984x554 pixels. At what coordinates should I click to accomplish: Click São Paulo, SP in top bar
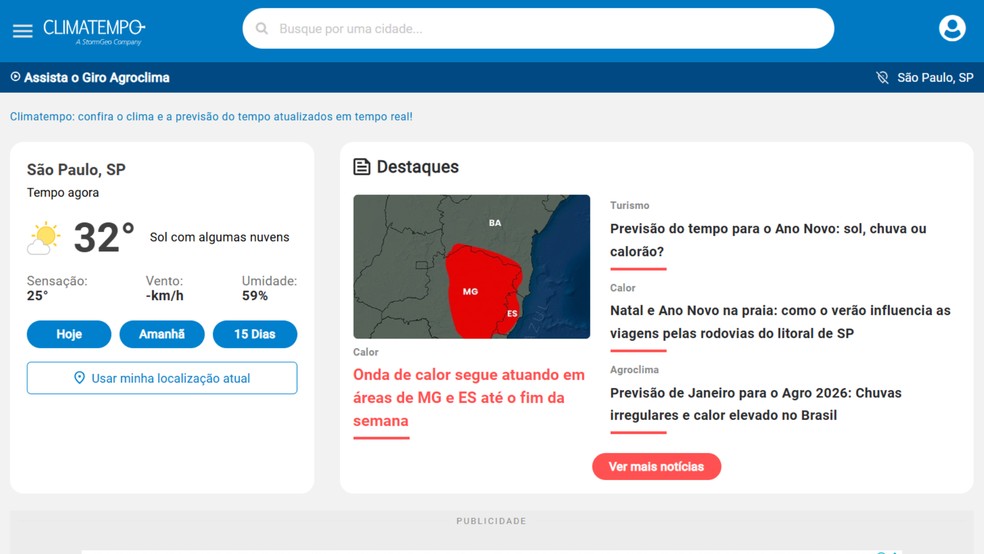tap(935, 78)
